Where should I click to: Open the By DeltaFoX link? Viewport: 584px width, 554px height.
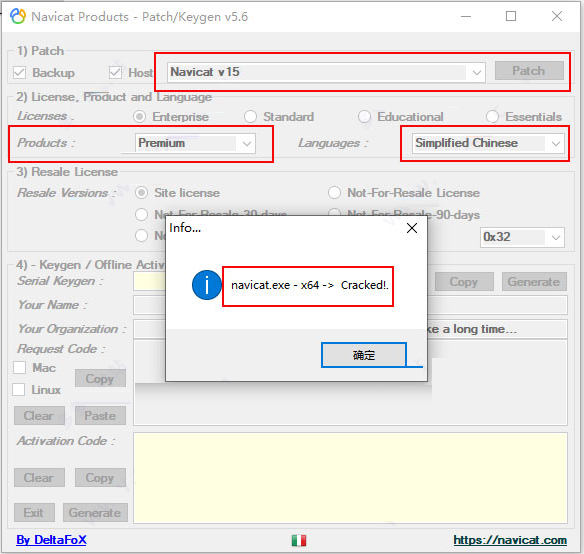[x=51, y=540]
